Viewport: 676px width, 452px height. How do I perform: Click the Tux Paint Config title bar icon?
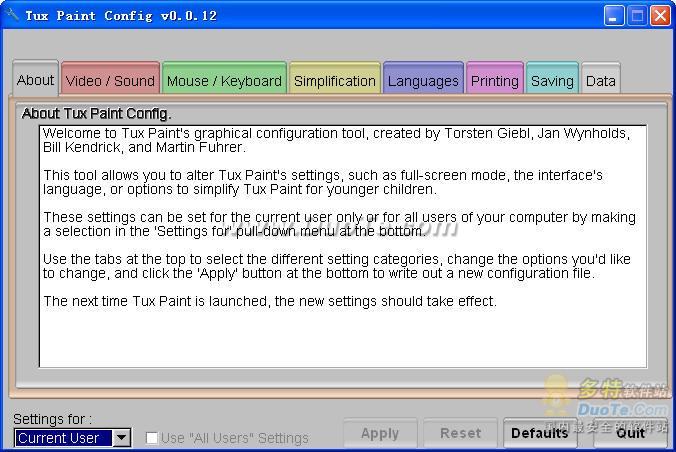pyautogui.click(x=12, y=15)
